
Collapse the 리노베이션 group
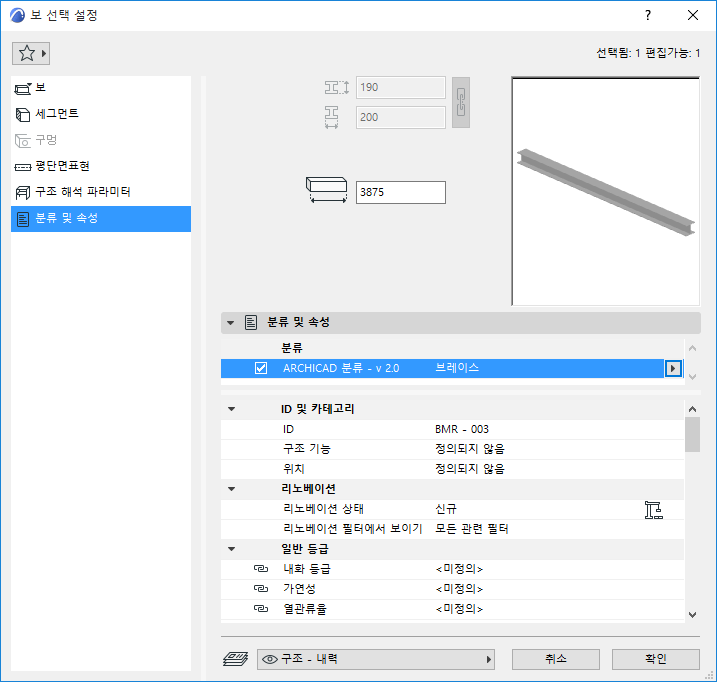point(231,489)
